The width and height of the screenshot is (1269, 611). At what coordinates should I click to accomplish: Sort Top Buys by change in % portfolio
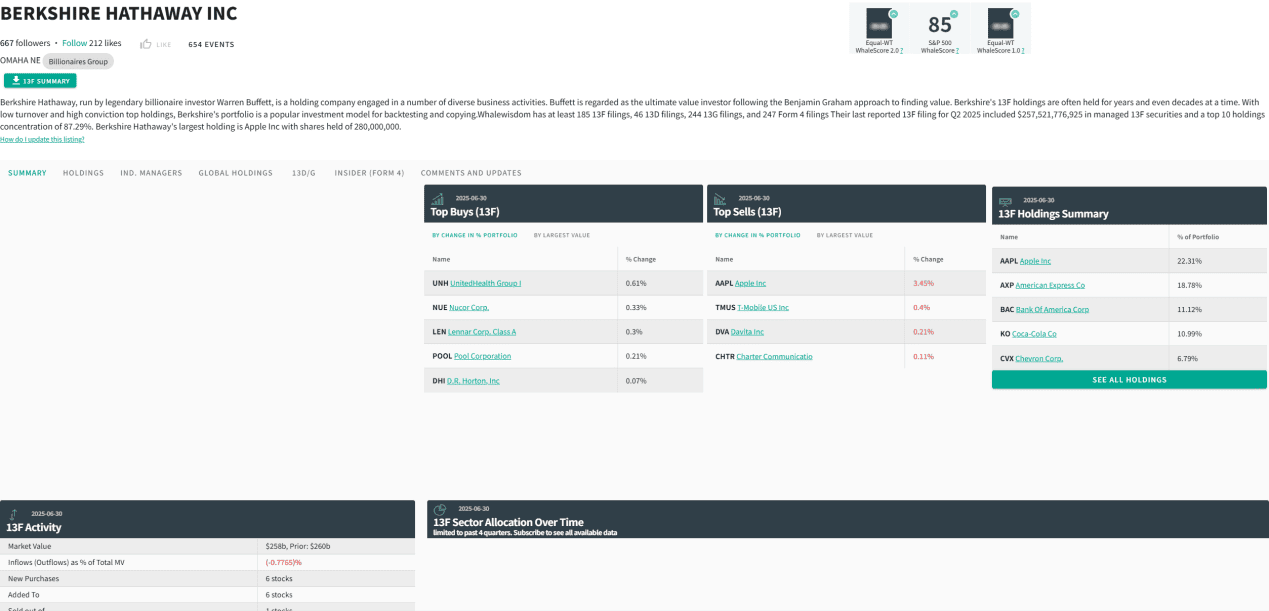coord(474,235)
